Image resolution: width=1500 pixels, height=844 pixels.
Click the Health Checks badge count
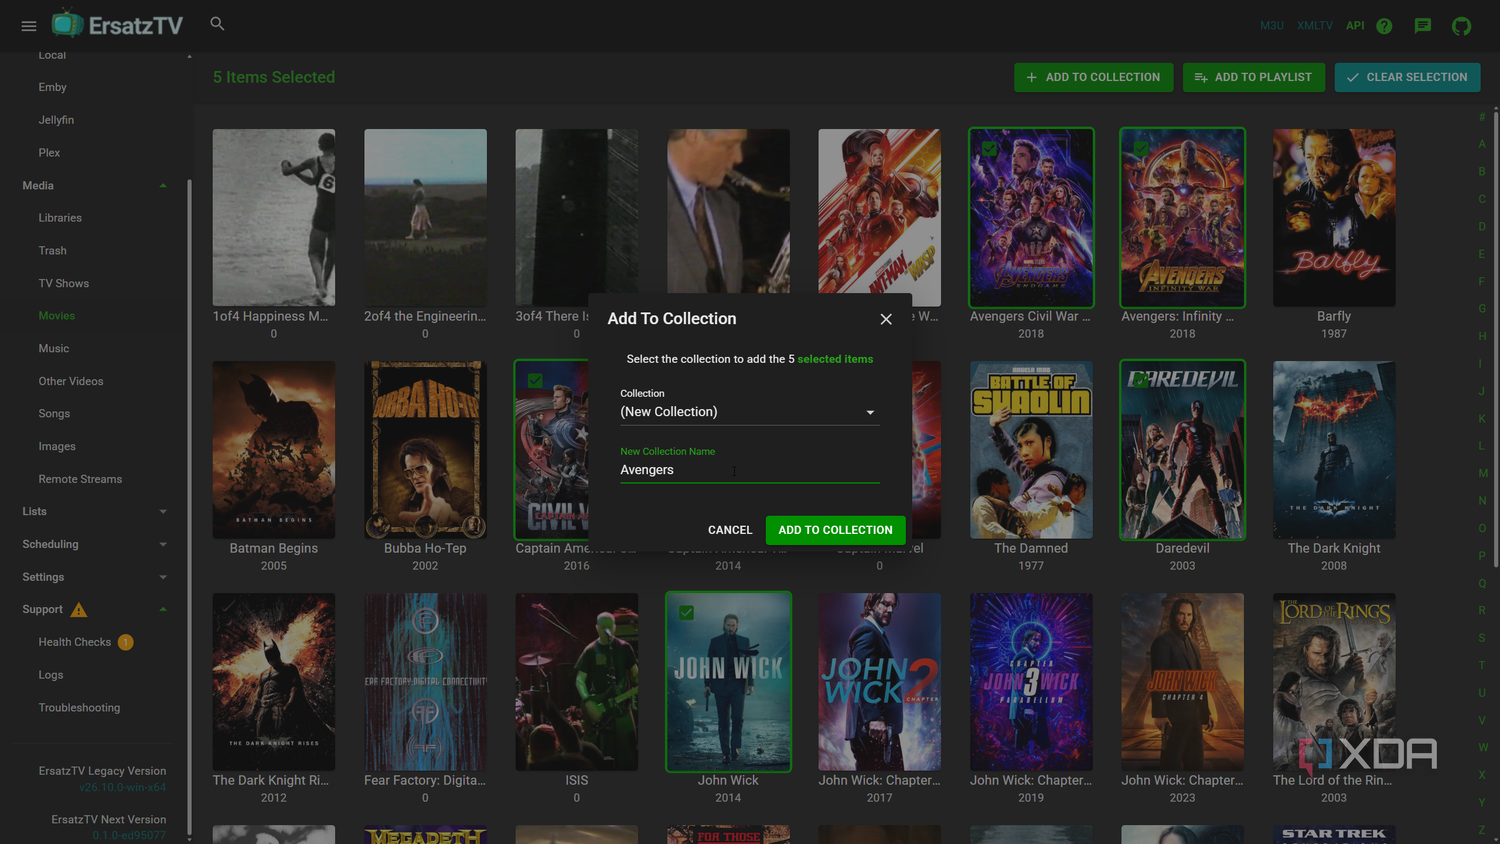(x=126, y=642)
